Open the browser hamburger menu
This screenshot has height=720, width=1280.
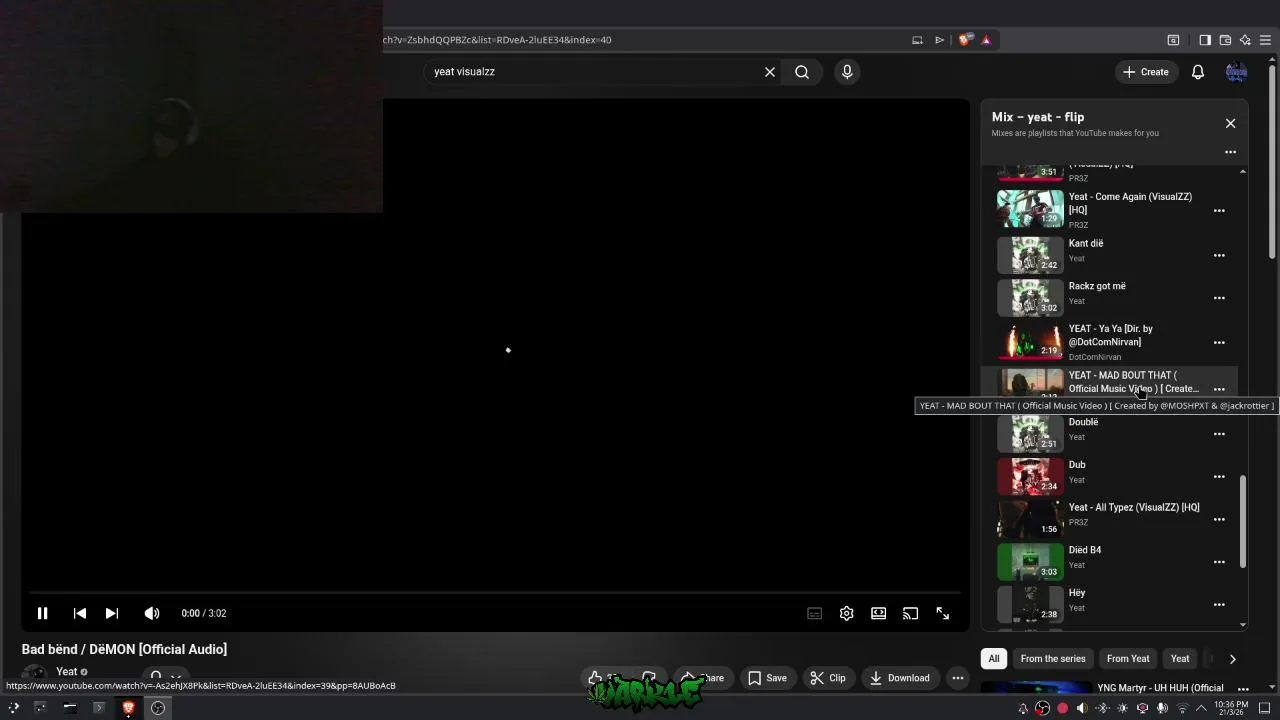(1265, 40)
